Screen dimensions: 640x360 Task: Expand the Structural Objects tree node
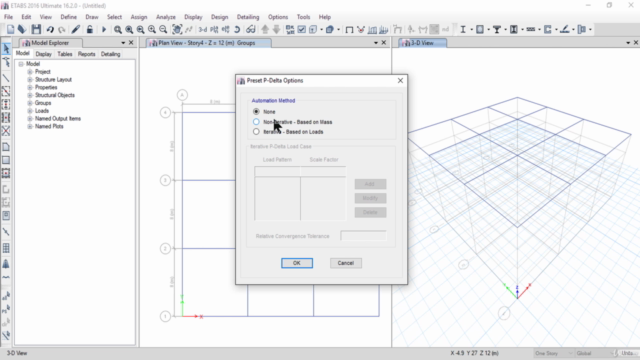point(30,95)
